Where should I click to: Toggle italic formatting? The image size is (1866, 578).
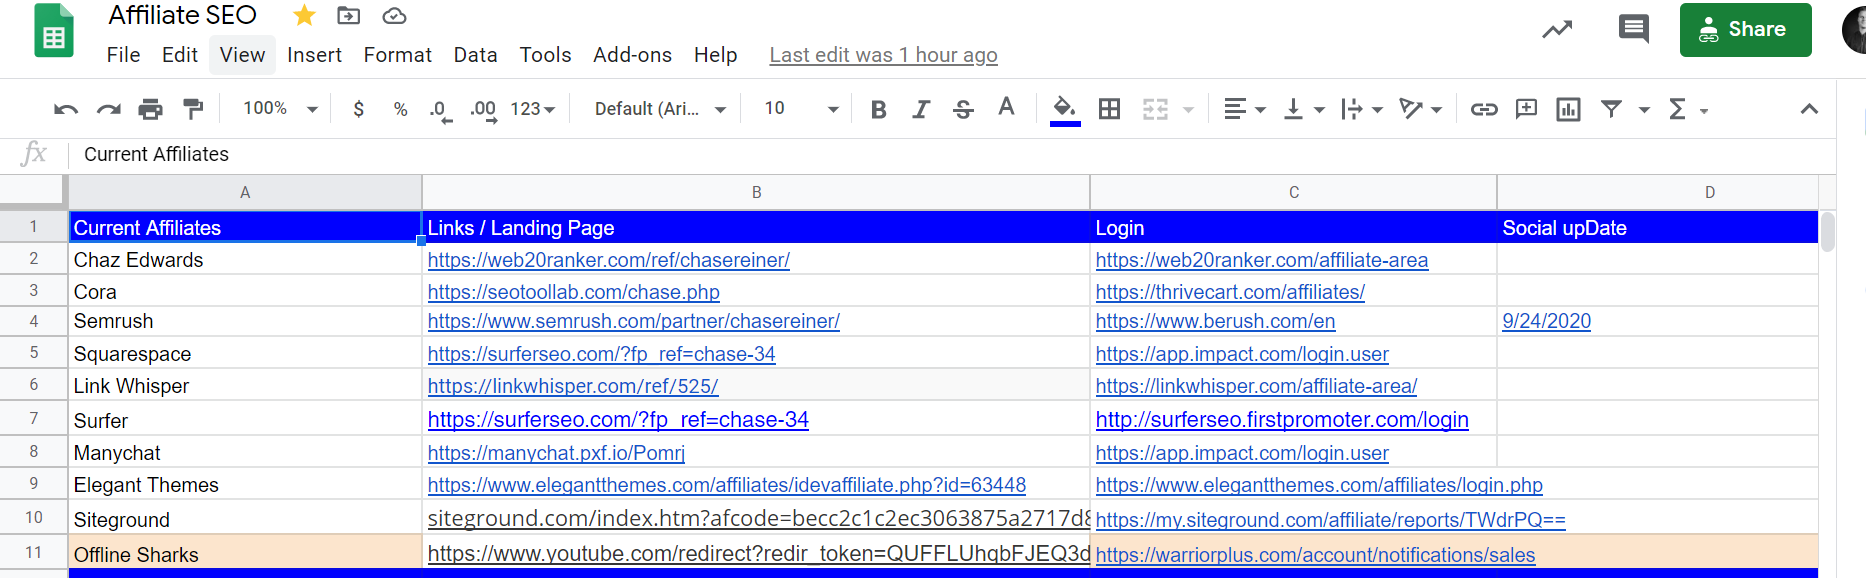(921, 109)
